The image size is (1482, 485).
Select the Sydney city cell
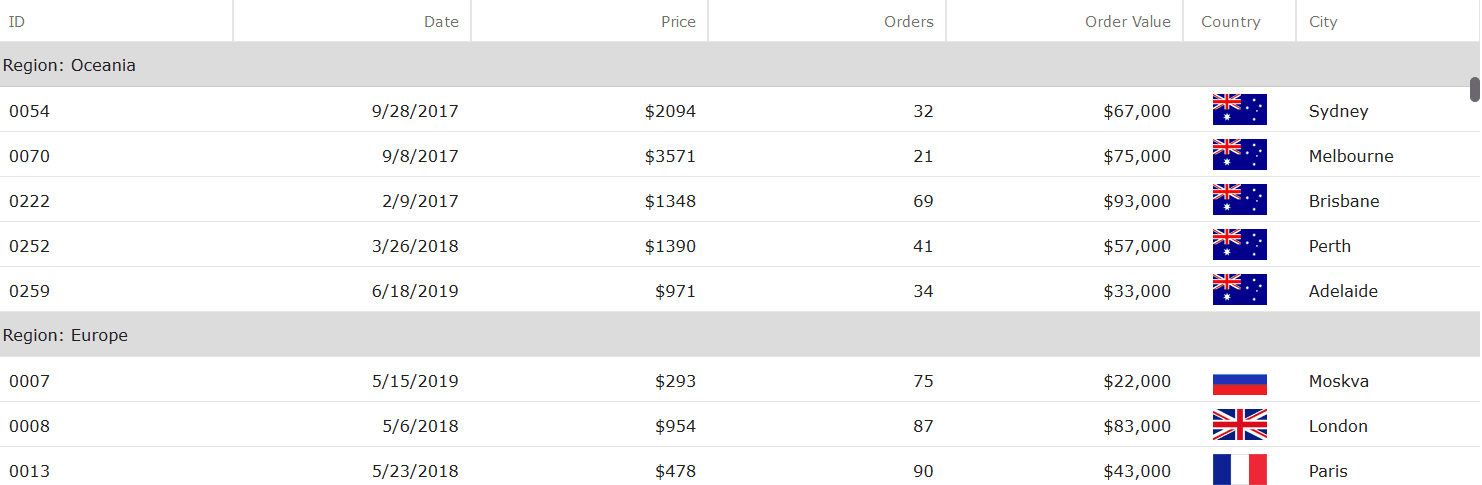pyautogui.click(x=1338, y=111)
